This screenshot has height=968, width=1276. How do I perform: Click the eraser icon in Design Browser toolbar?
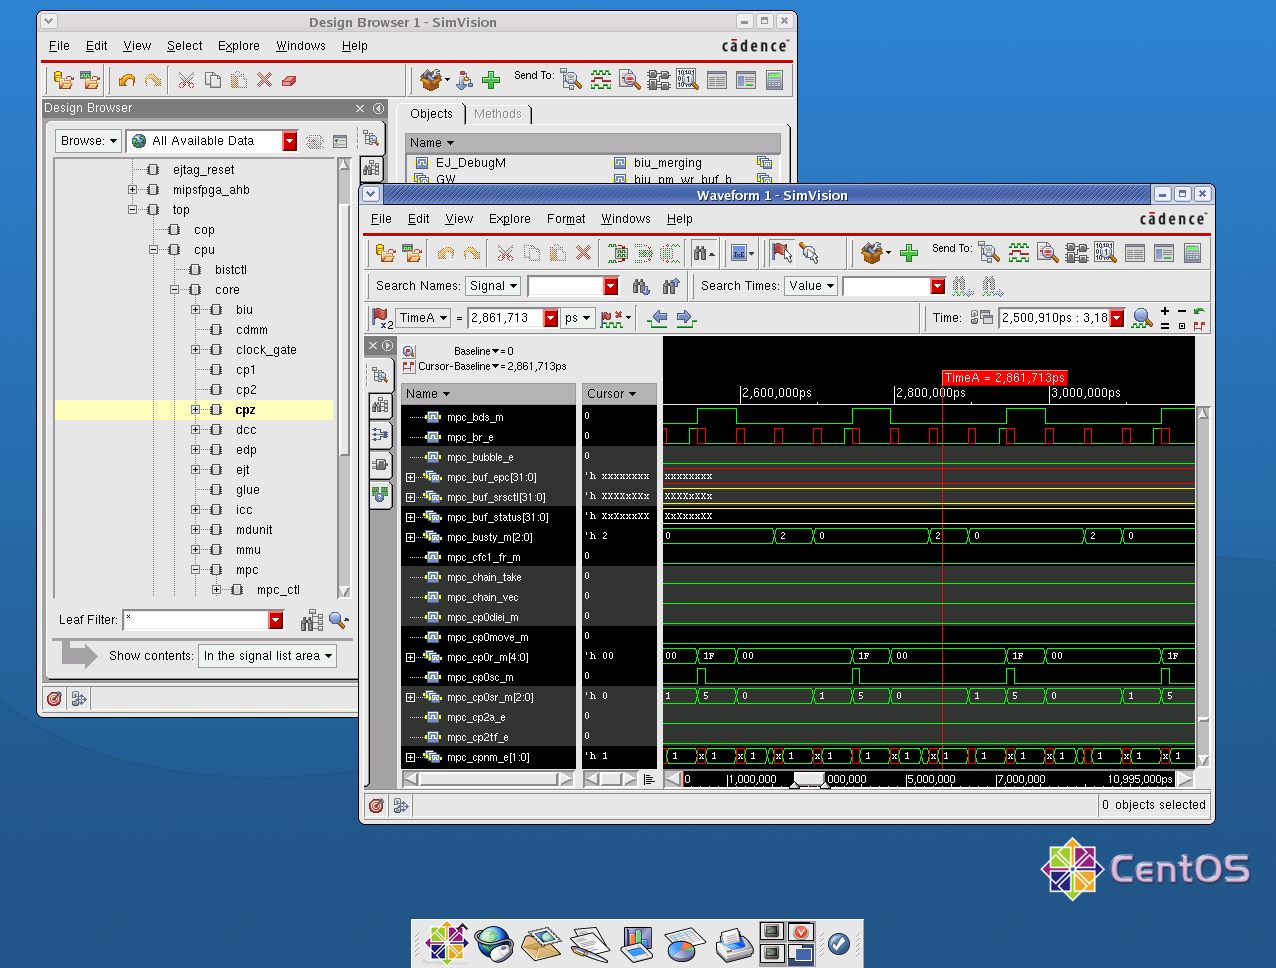pos(289,80)
